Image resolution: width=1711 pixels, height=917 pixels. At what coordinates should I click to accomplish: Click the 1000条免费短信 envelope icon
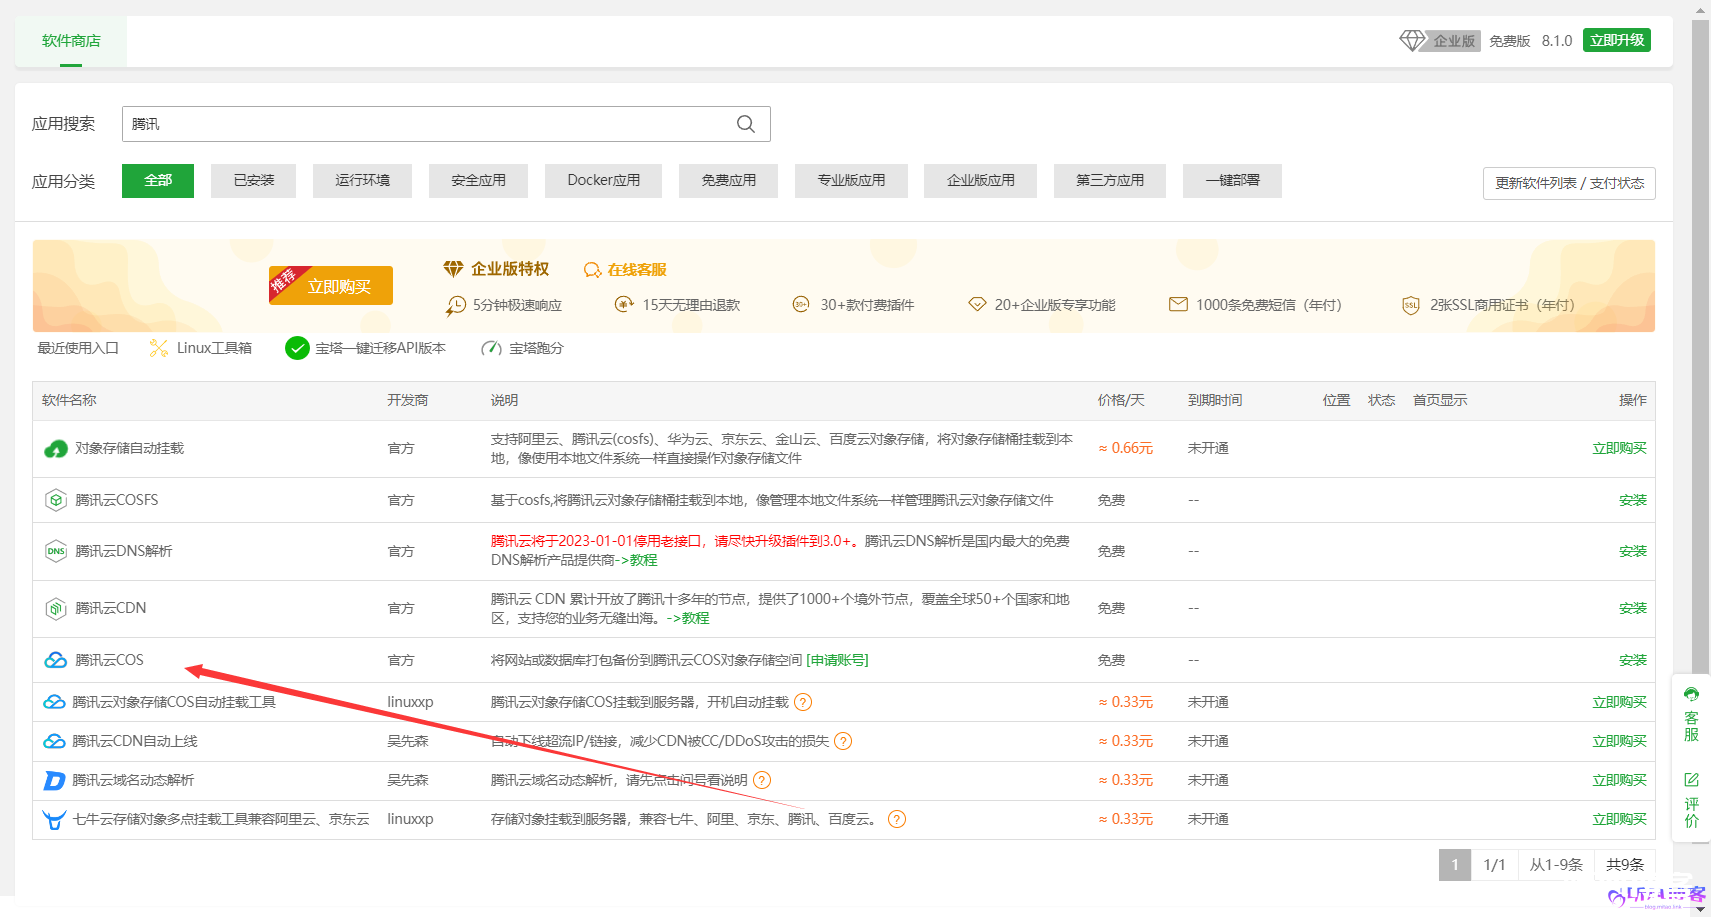tap(1178, 304)
